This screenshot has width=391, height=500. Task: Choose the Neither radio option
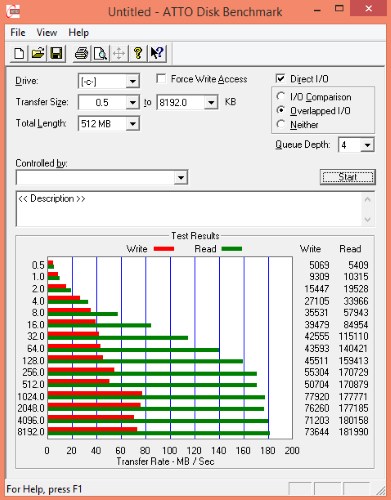(281, 124)
